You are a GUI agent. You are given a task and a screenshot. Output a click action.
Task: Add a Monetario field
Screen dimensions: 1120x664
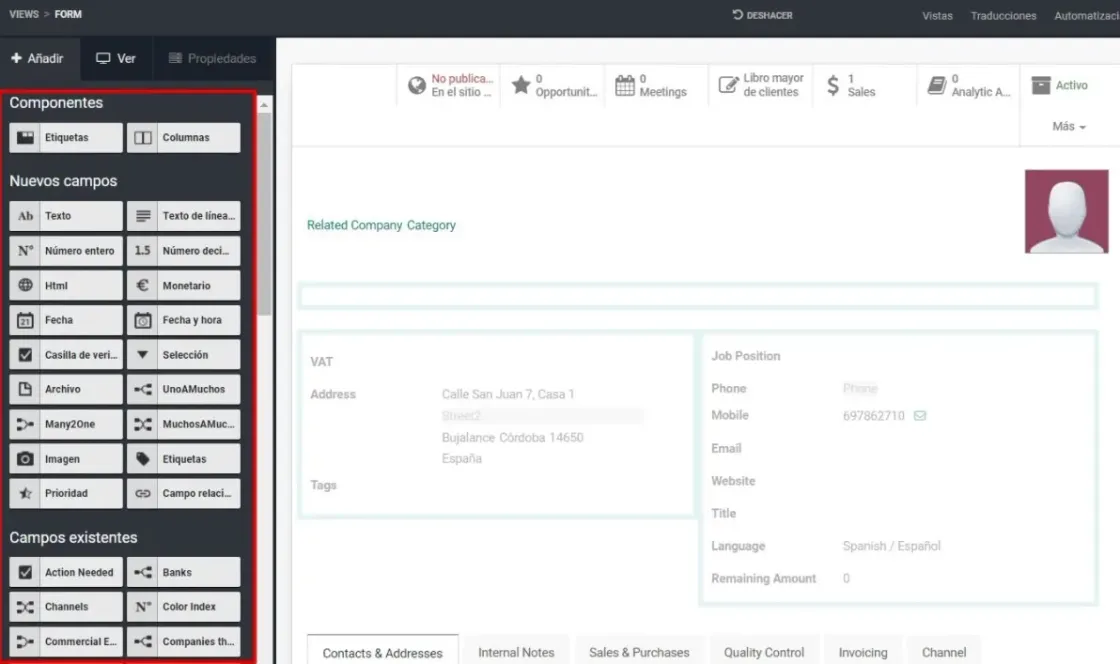point(184,286)
